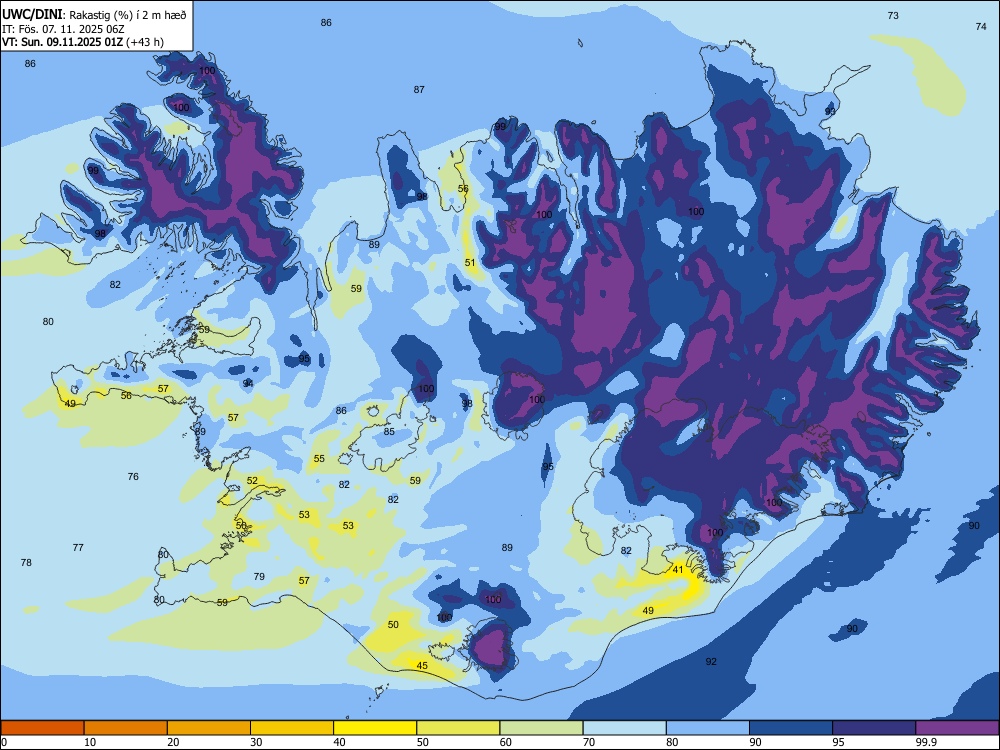Click the '99.9' tick label on the scale
1000x750 pixels.
coord(926,742)
